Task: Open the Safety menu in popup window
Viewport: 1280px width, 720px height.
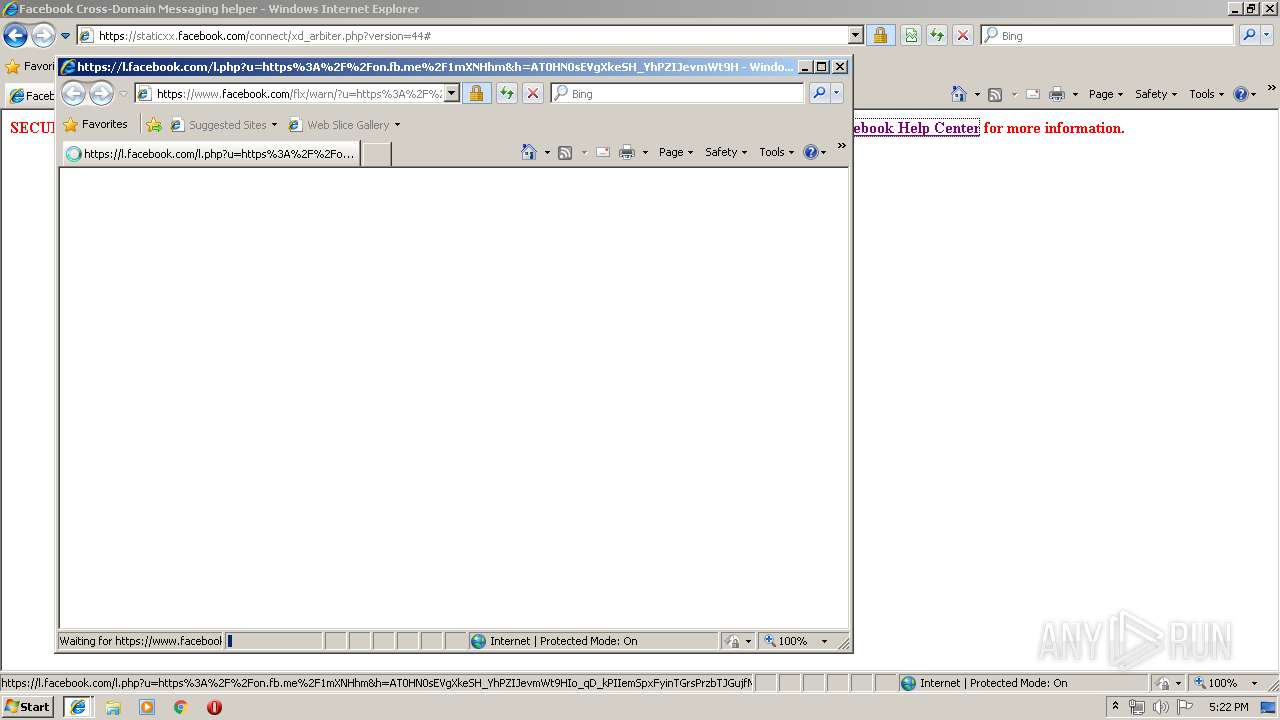Action: click(726, 152)
